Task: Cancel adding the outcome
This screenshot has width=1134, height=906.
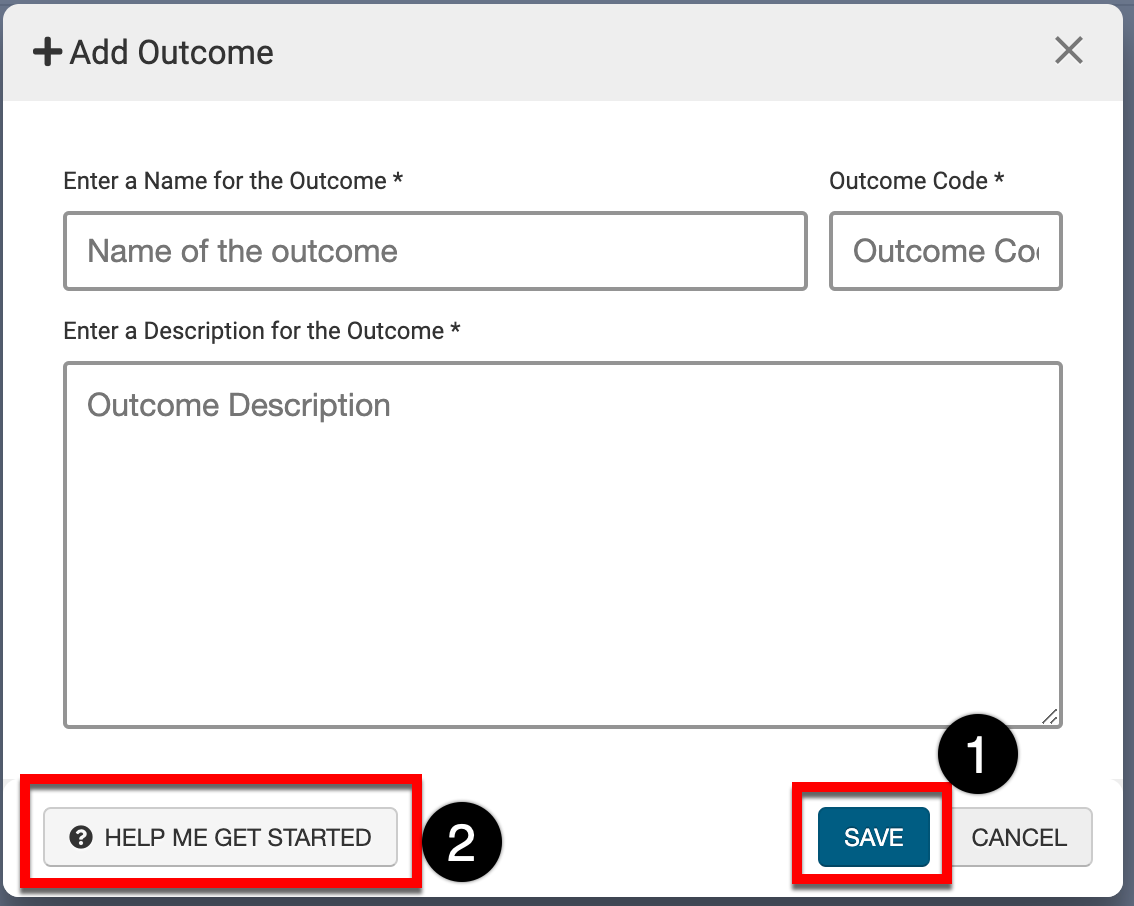Action: coord(1019,838)
